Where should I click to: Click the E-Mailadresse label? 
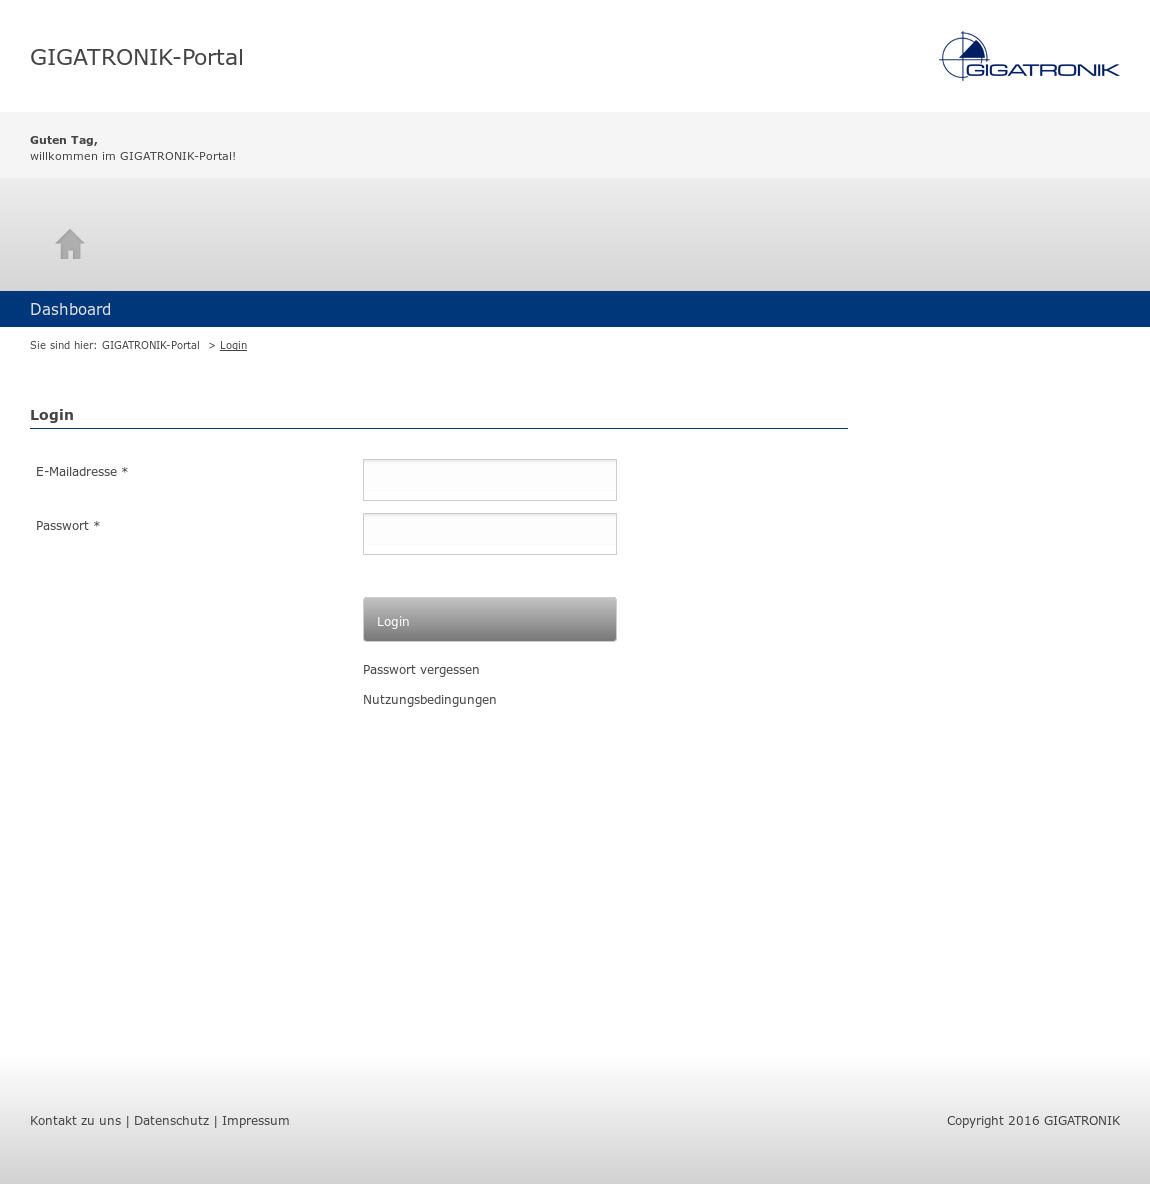click(82, 472)
